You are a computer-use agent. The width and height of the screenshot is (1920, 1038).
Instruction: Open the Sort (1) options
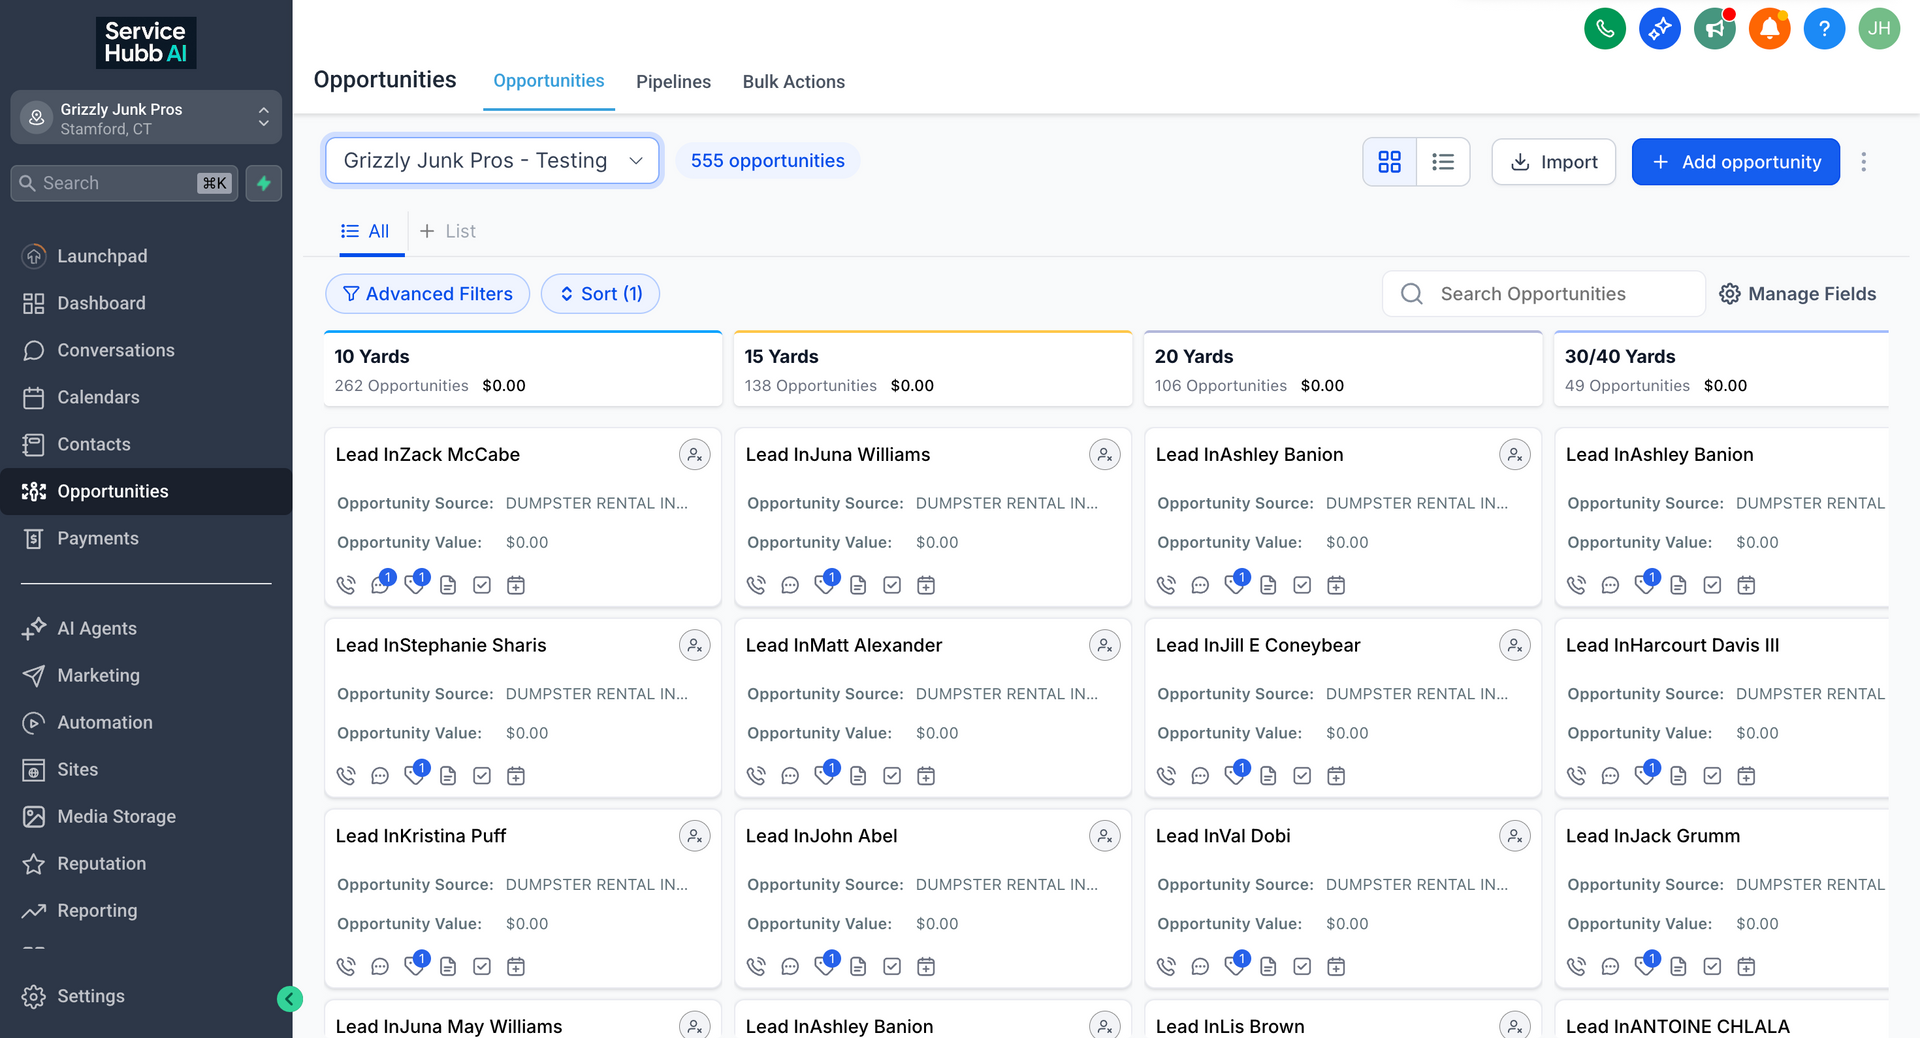click(600, 294)
